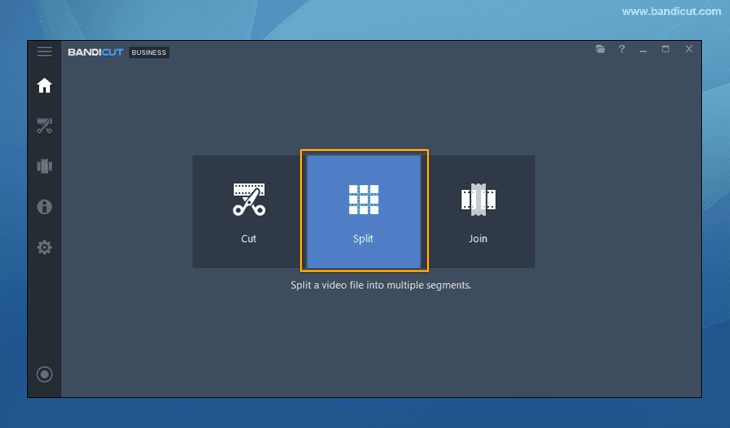The image size is (730, 428).
Task: Close the Bandicut window
Action: pyautogui.click(x=689, y=49)
